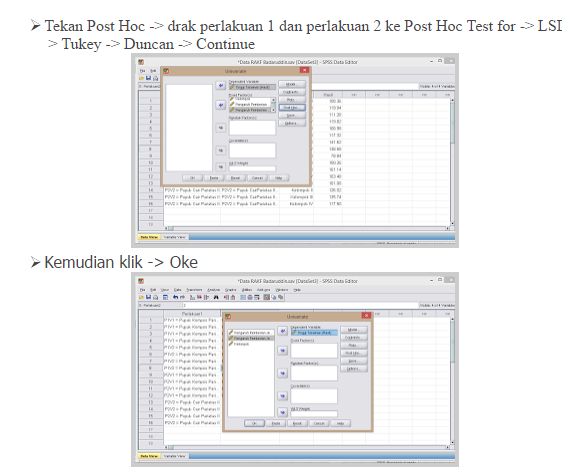This screenshot has height=469, width=562.
Task: Click the Split File icon in the lower SPSS toolbar
Action: point(243,297)
